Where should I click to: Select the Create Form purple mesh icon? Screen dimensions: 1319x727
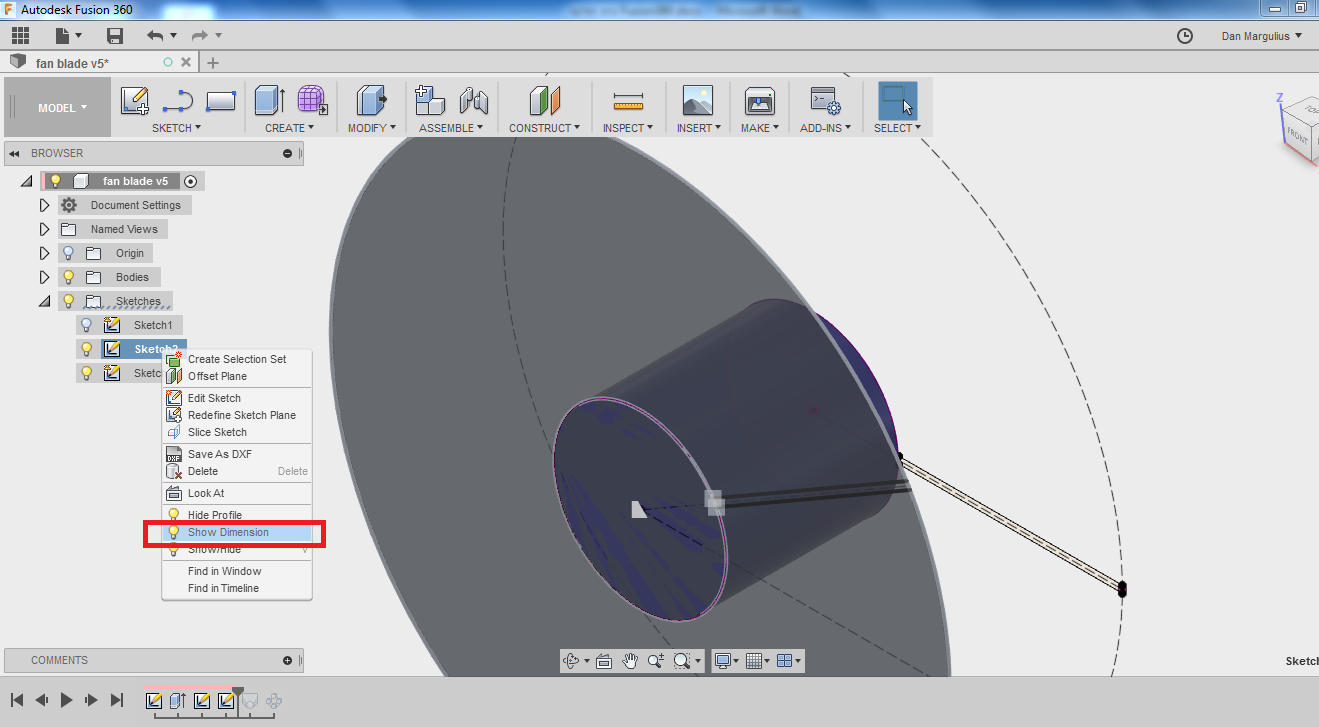pos(312,101)
